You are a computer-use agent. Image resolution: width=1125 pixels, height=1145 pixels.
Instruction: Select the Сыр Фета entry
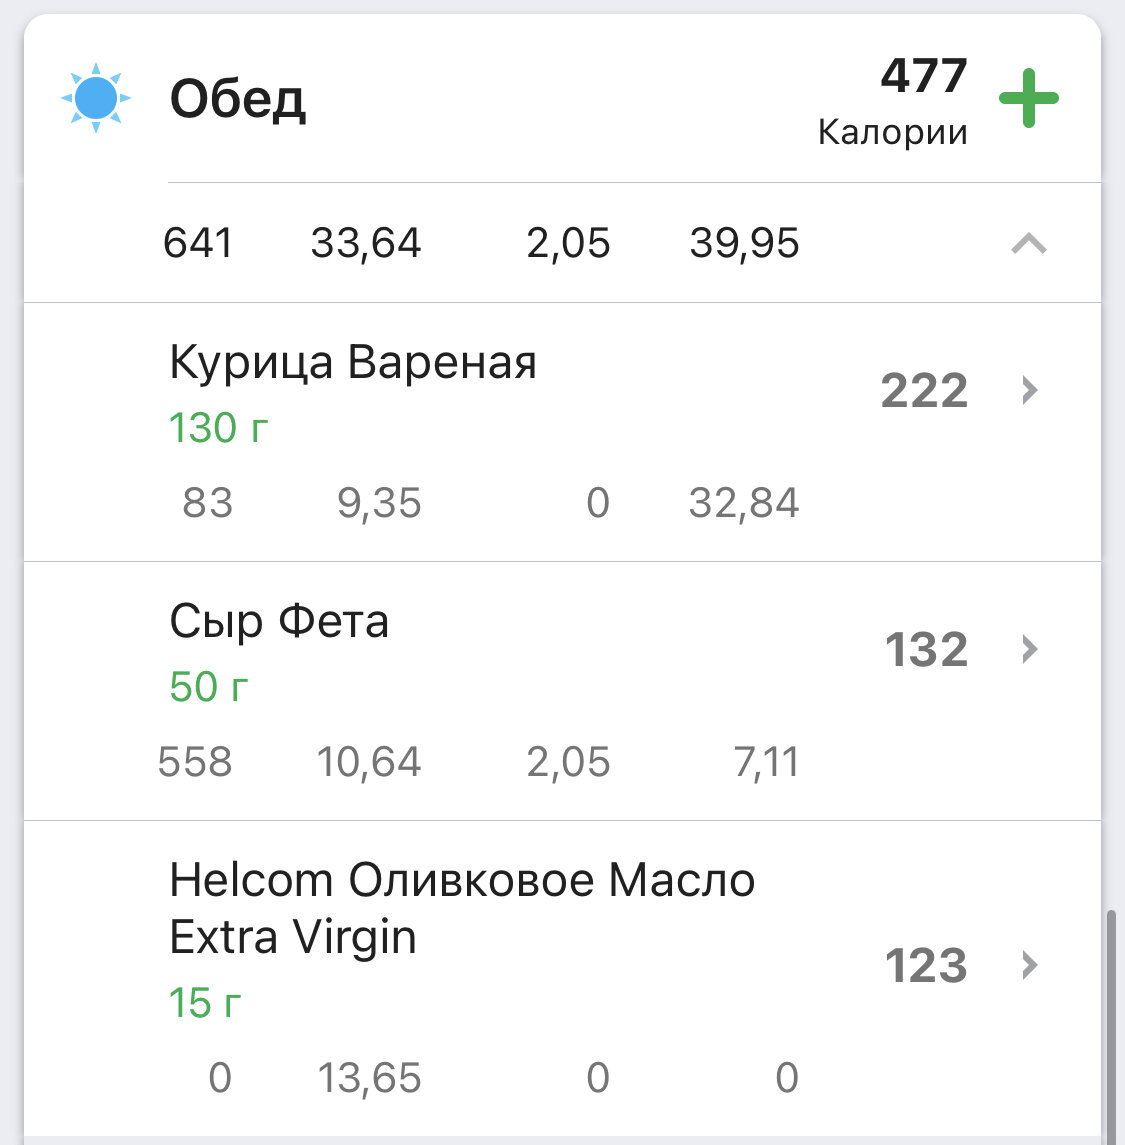tap(562, 691)
